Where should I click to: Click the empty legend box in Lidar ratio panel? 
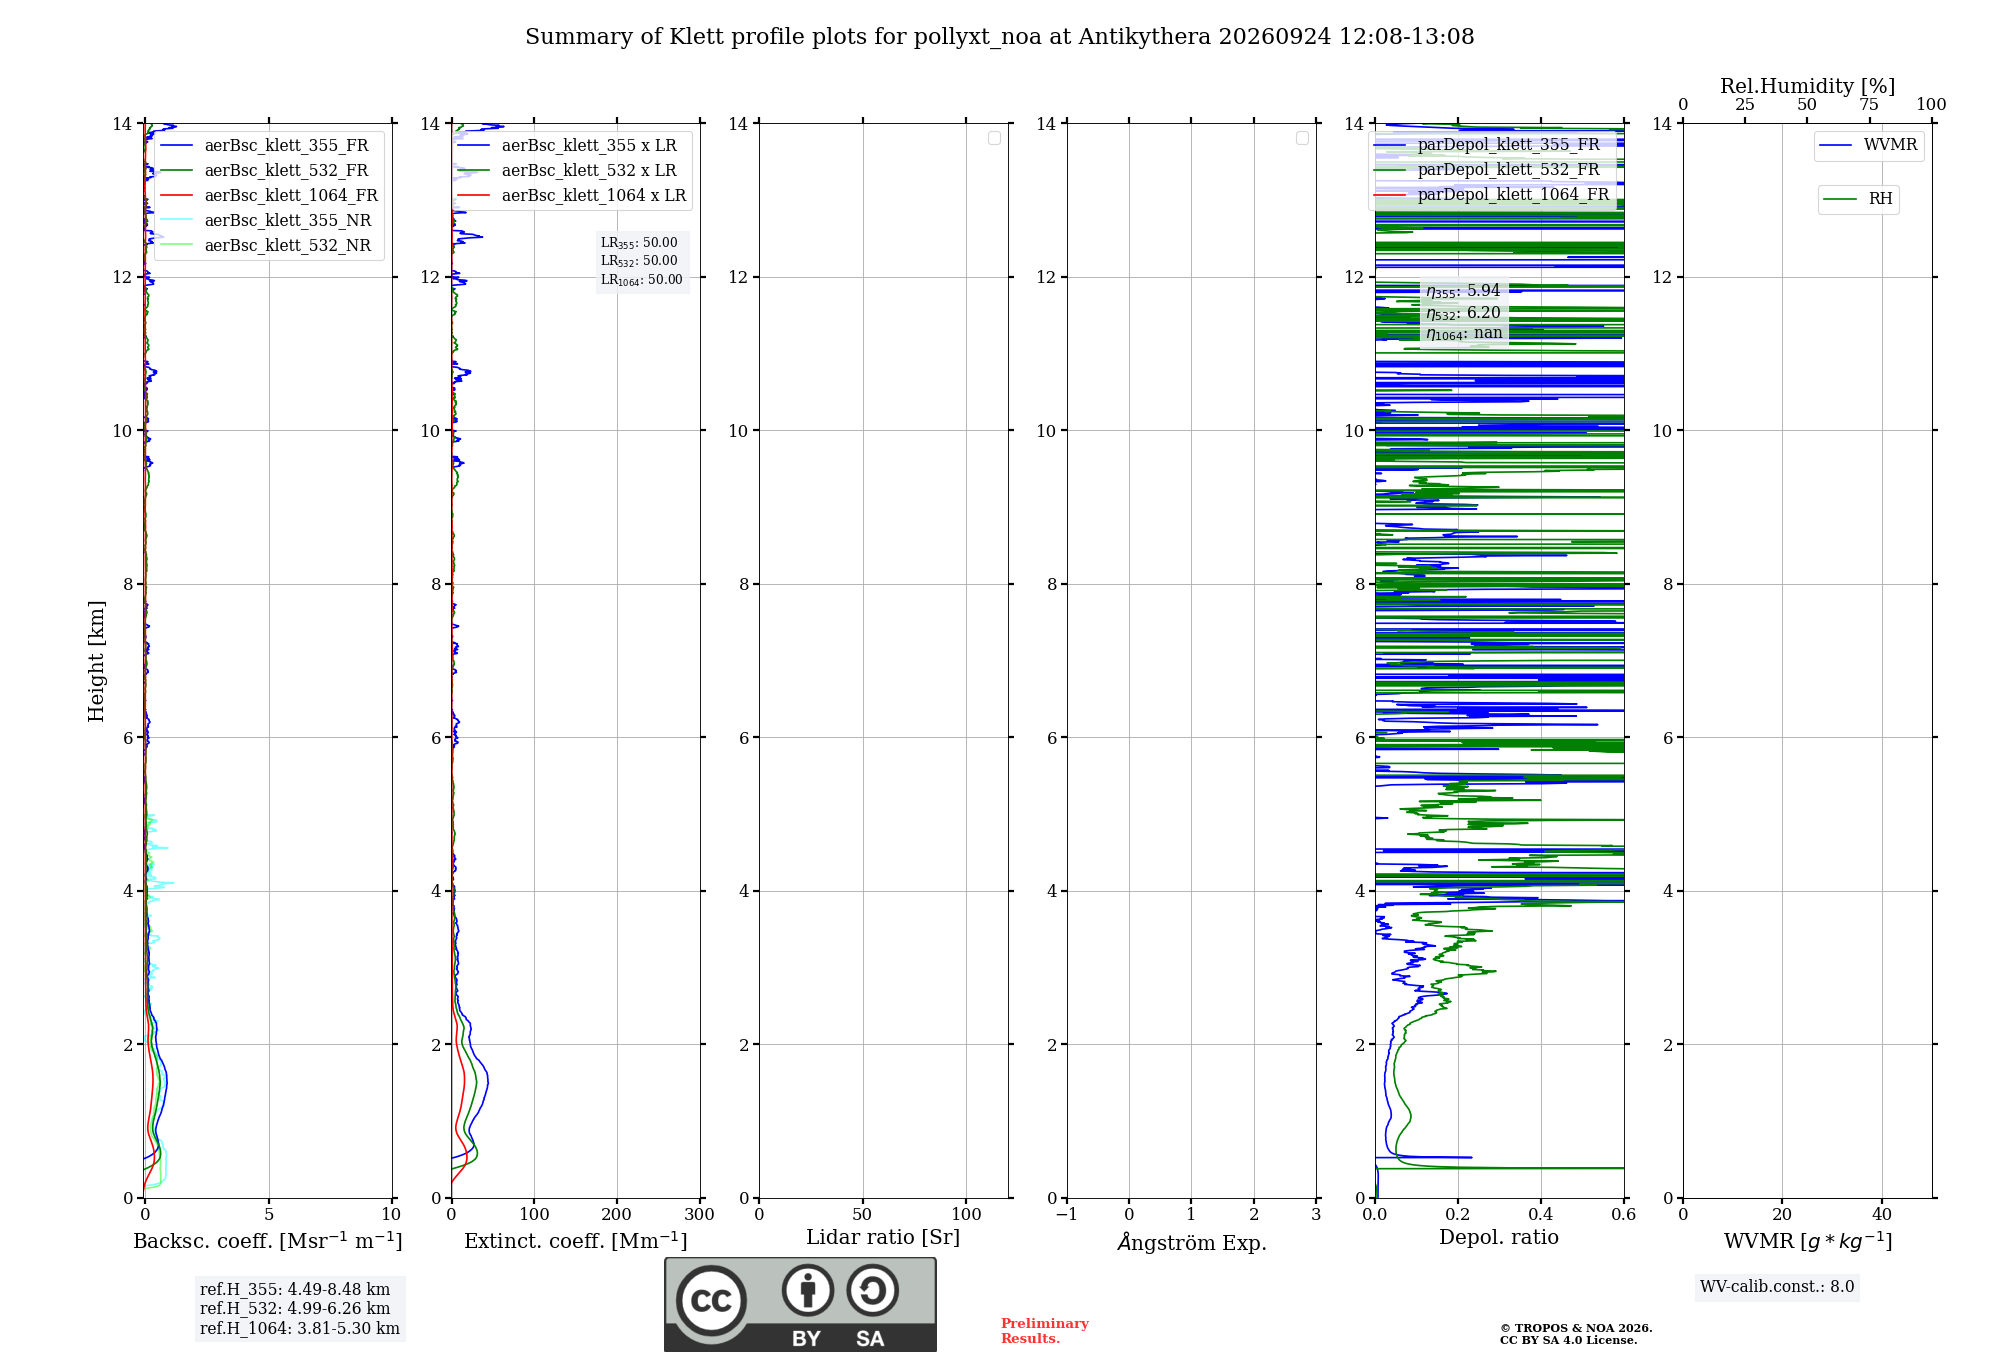coord(994,138)
